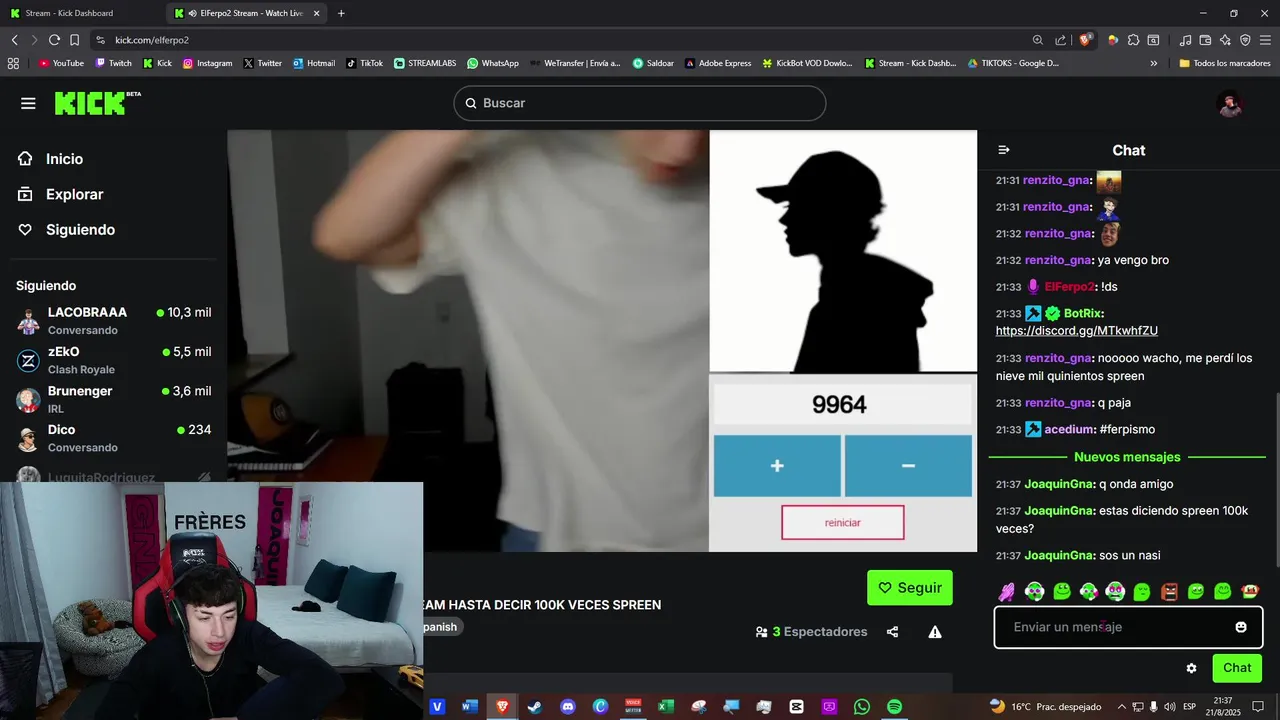
Task: Insert the orange angry square-face emote
Action: click(1169, 592)
